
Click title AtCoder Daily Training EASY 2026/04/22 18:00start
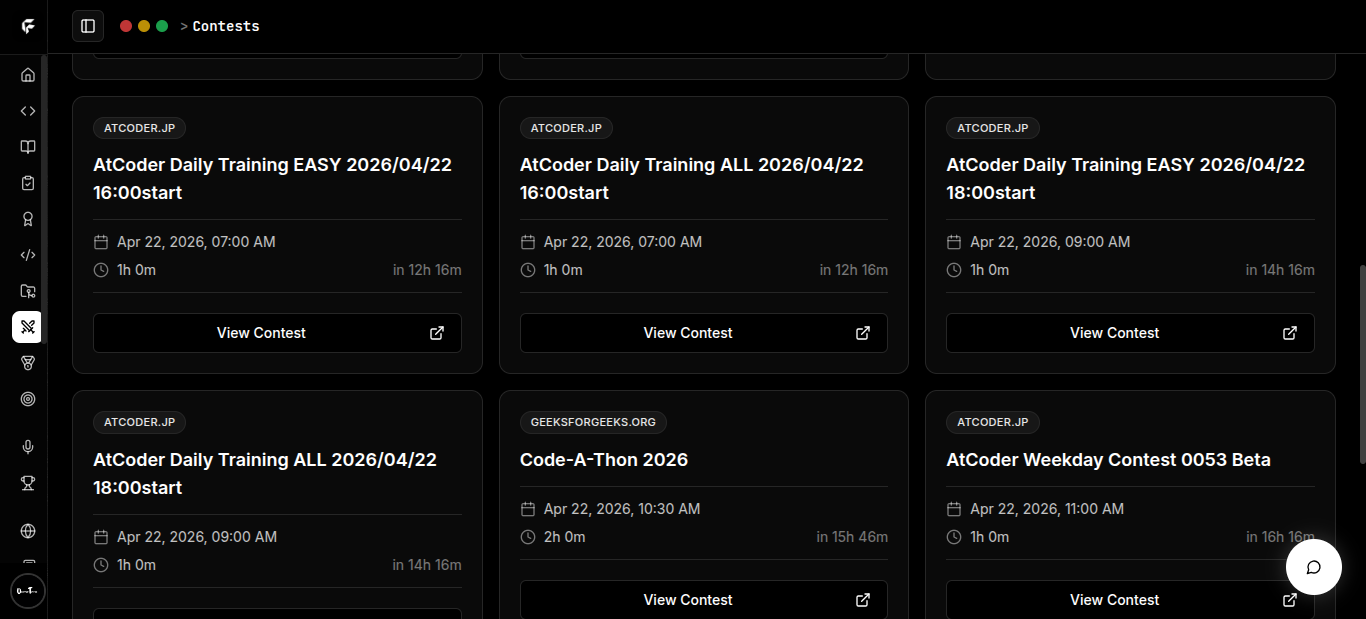pyautogui.click(x=1126, y=178)
